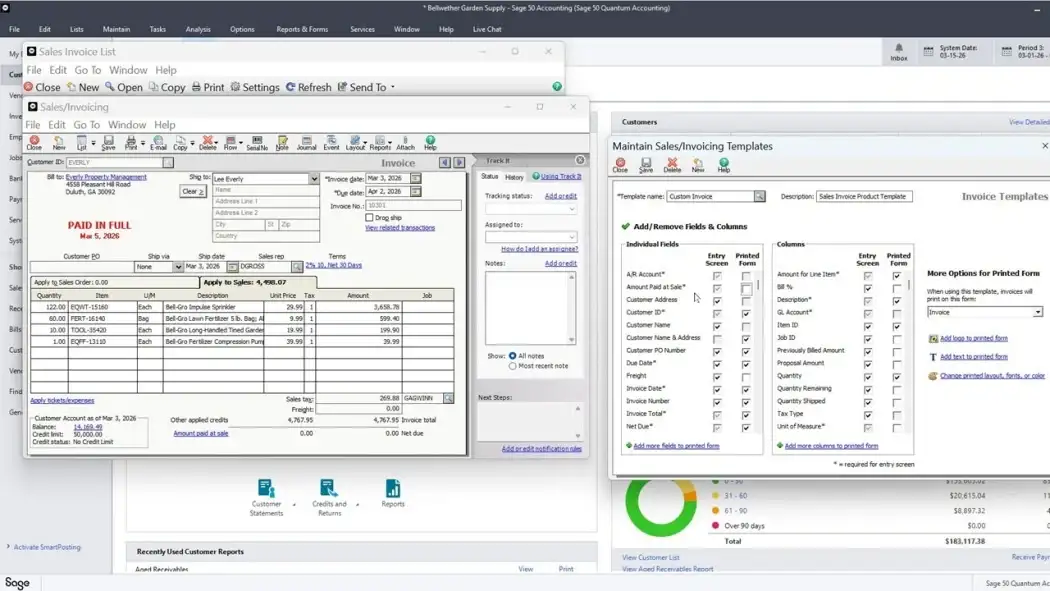This screenshot has height=591, width=1050.
Task: Open List dropdown arrow in invoice toolbar
Action: [93, 143]
